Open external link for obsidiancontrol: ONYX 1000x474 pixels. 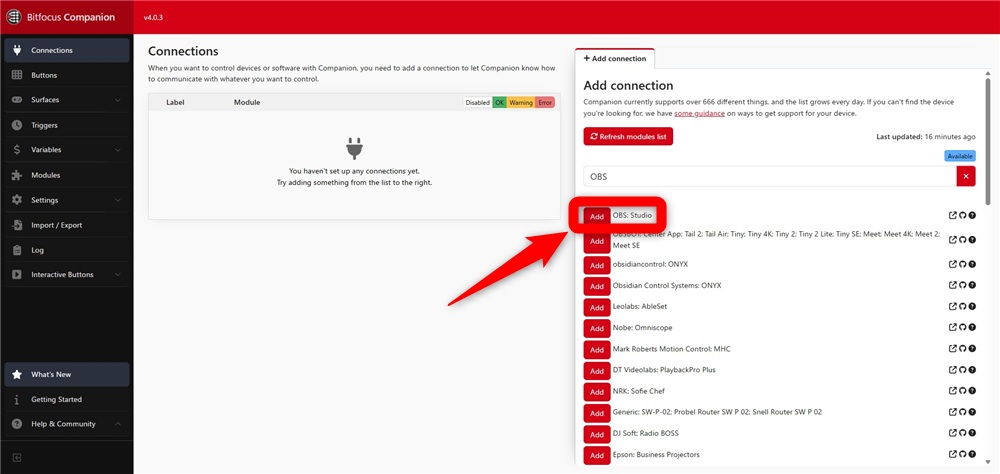click(x=953, y=264)
